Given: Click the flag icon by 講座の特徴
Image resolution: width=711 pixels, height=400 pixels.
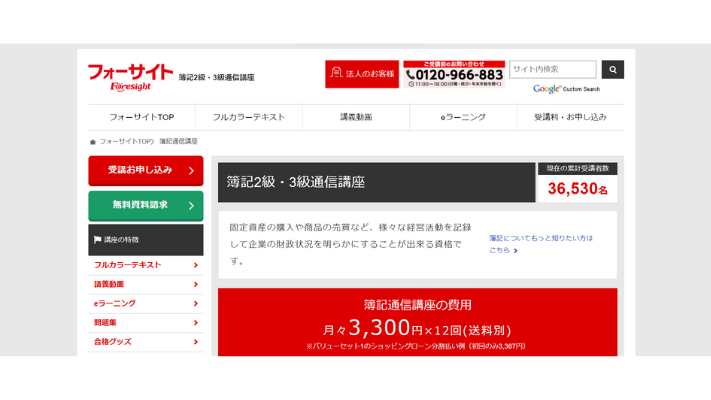Looking at the screenshot, I should coord(97,239).
